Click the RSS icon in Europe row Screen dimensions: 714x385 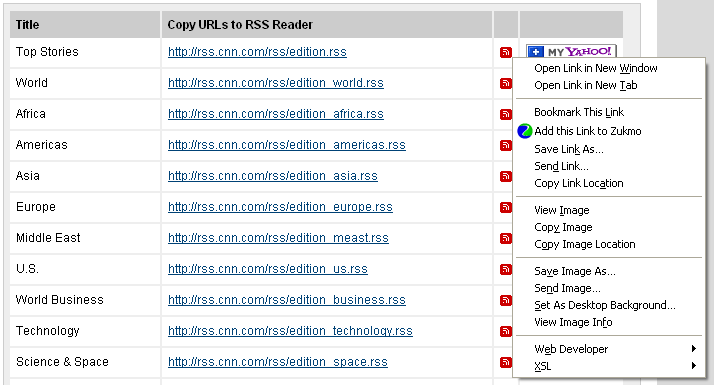505,207
